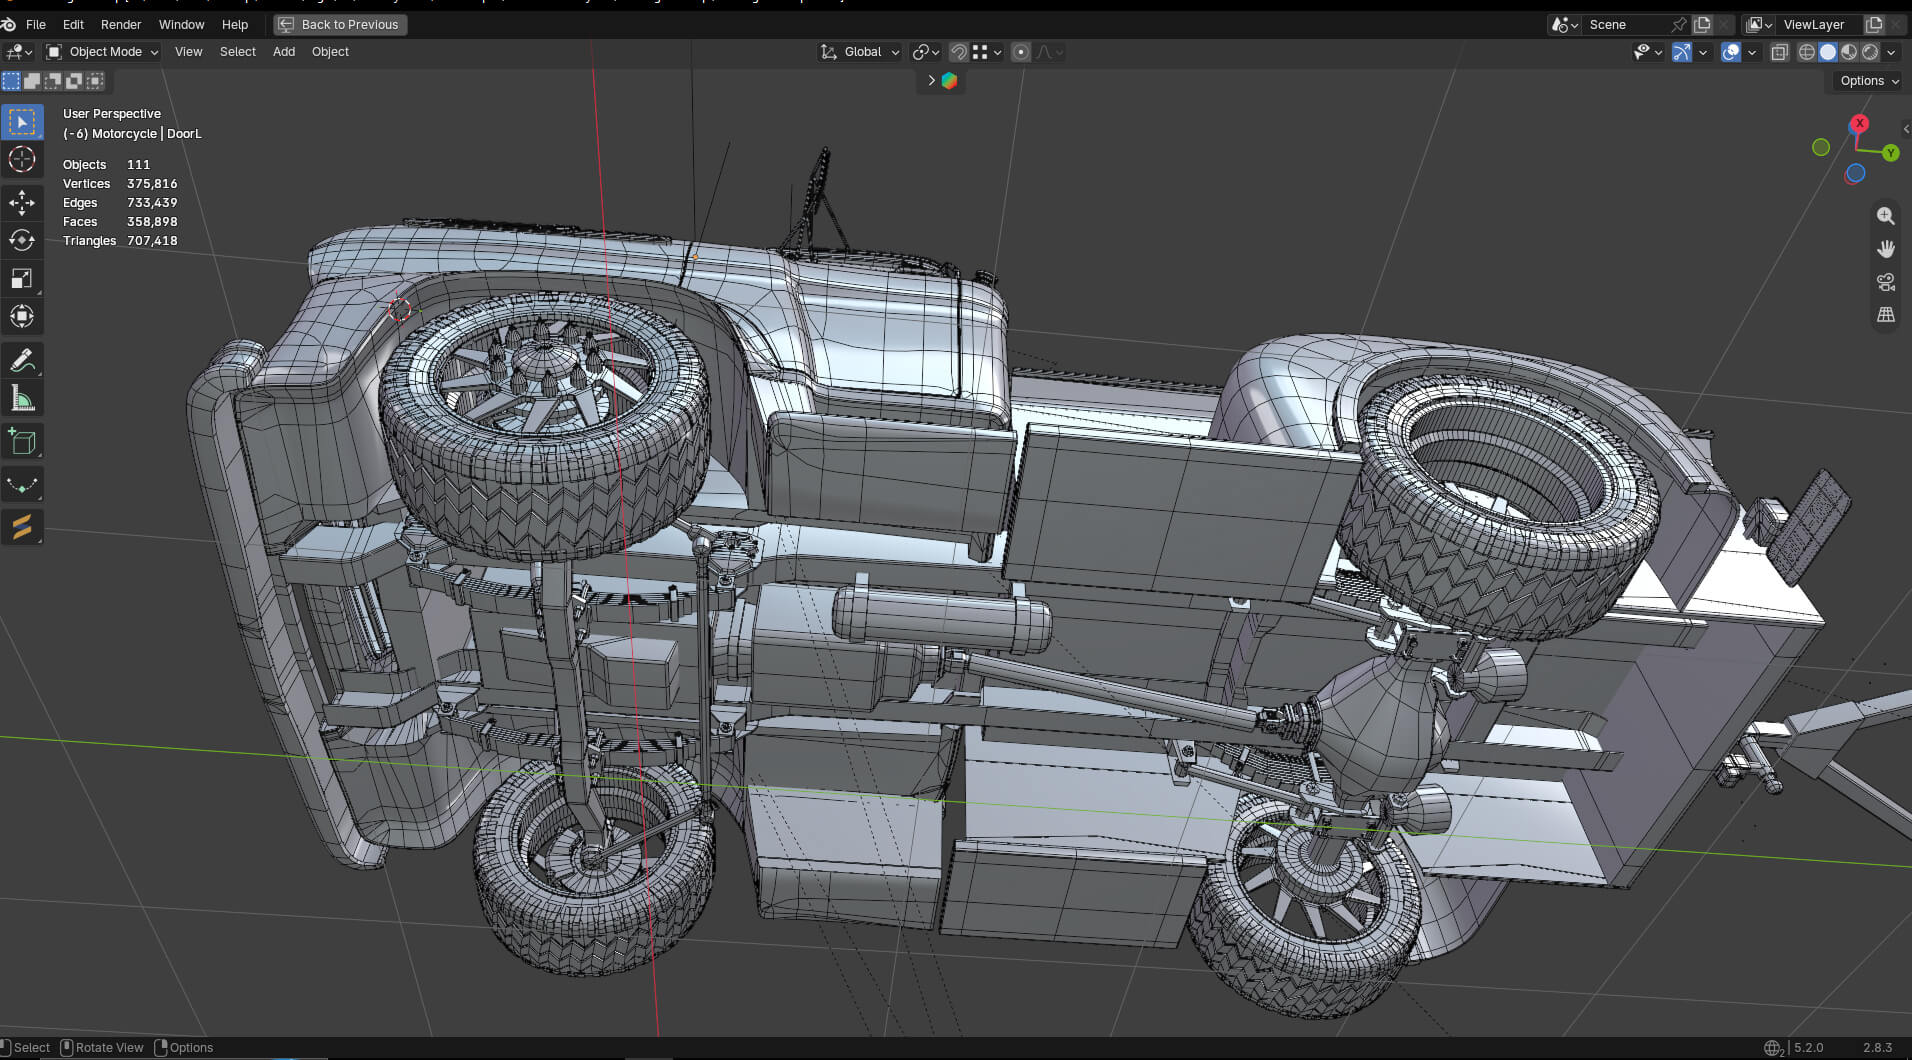Open the File menu
The width and height of the screenshot is (1912, 1060).
36,24
